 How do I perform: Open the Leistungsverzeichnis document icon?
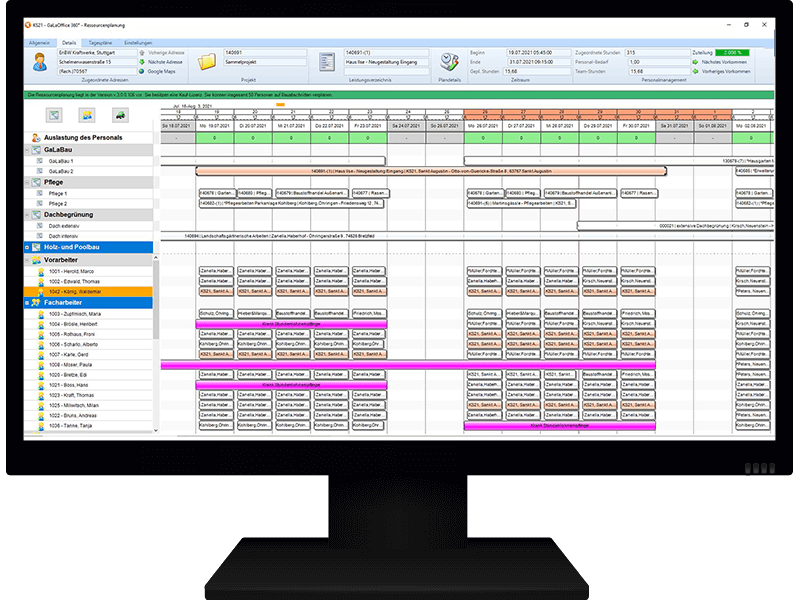coord(327,62)
